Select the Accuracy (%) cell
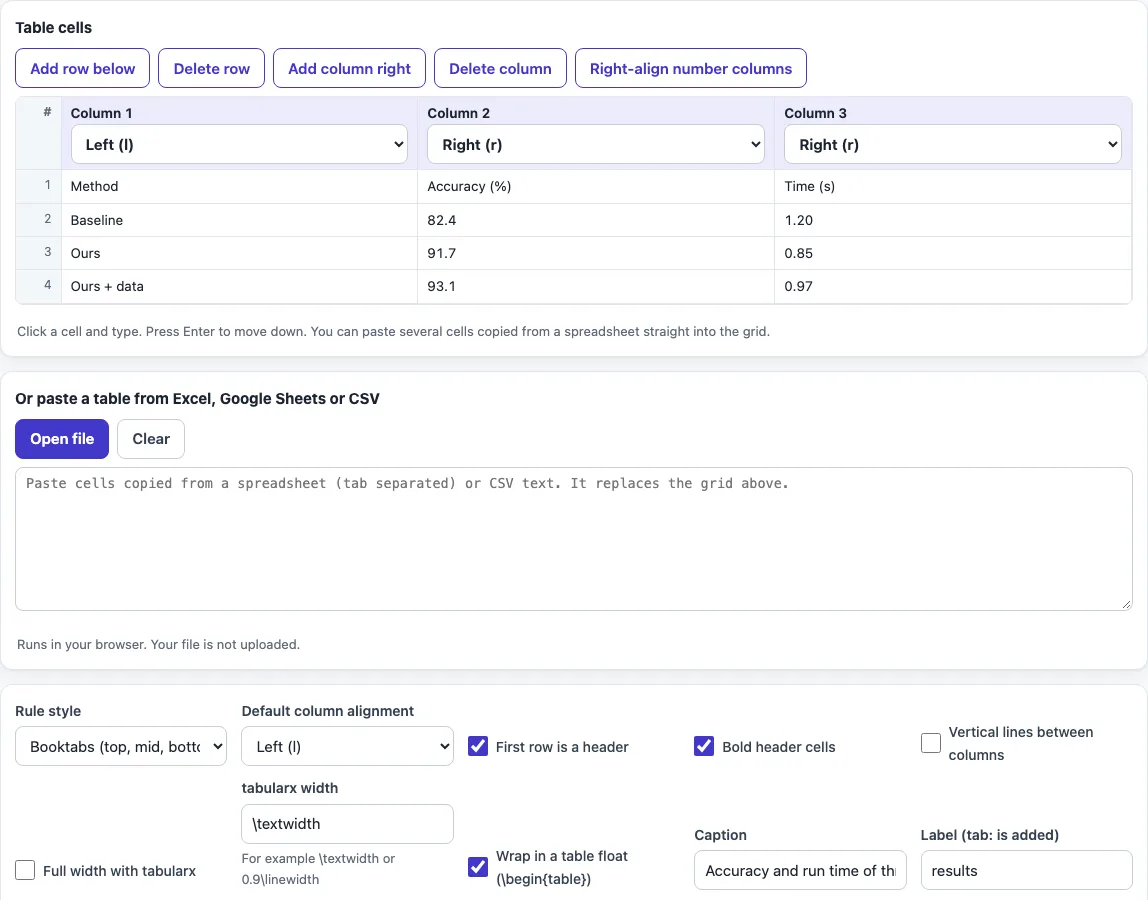 [x=596, y=187]
